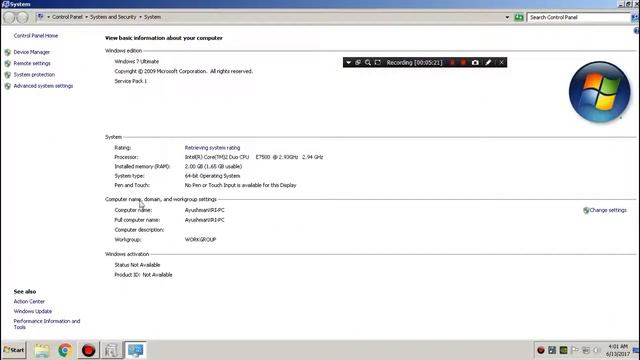Open Advanced system settings
Screen dimensions: 640x360
43,86
